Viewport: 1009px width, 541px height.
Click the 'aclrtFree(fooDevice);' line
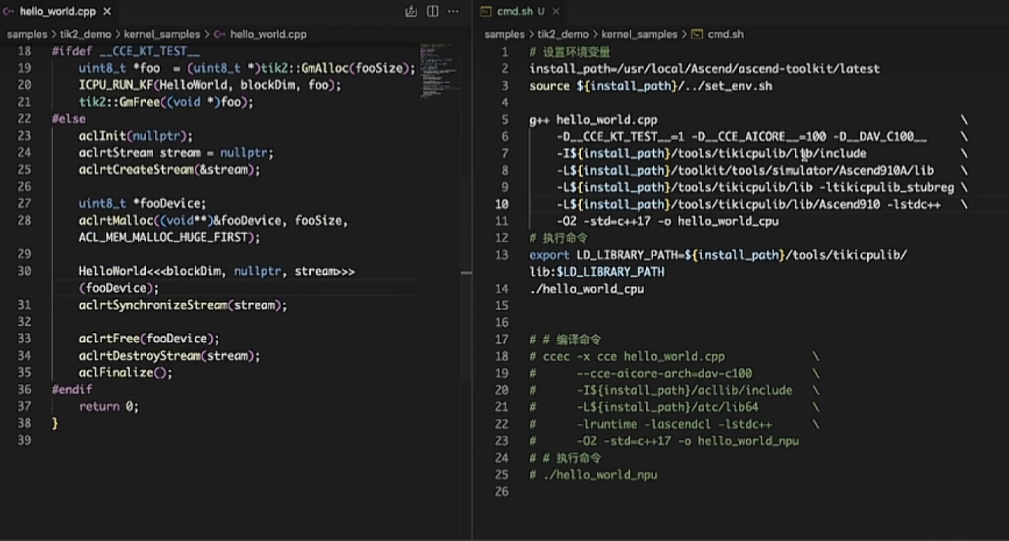pyautogui.click(x=149, y=338)
